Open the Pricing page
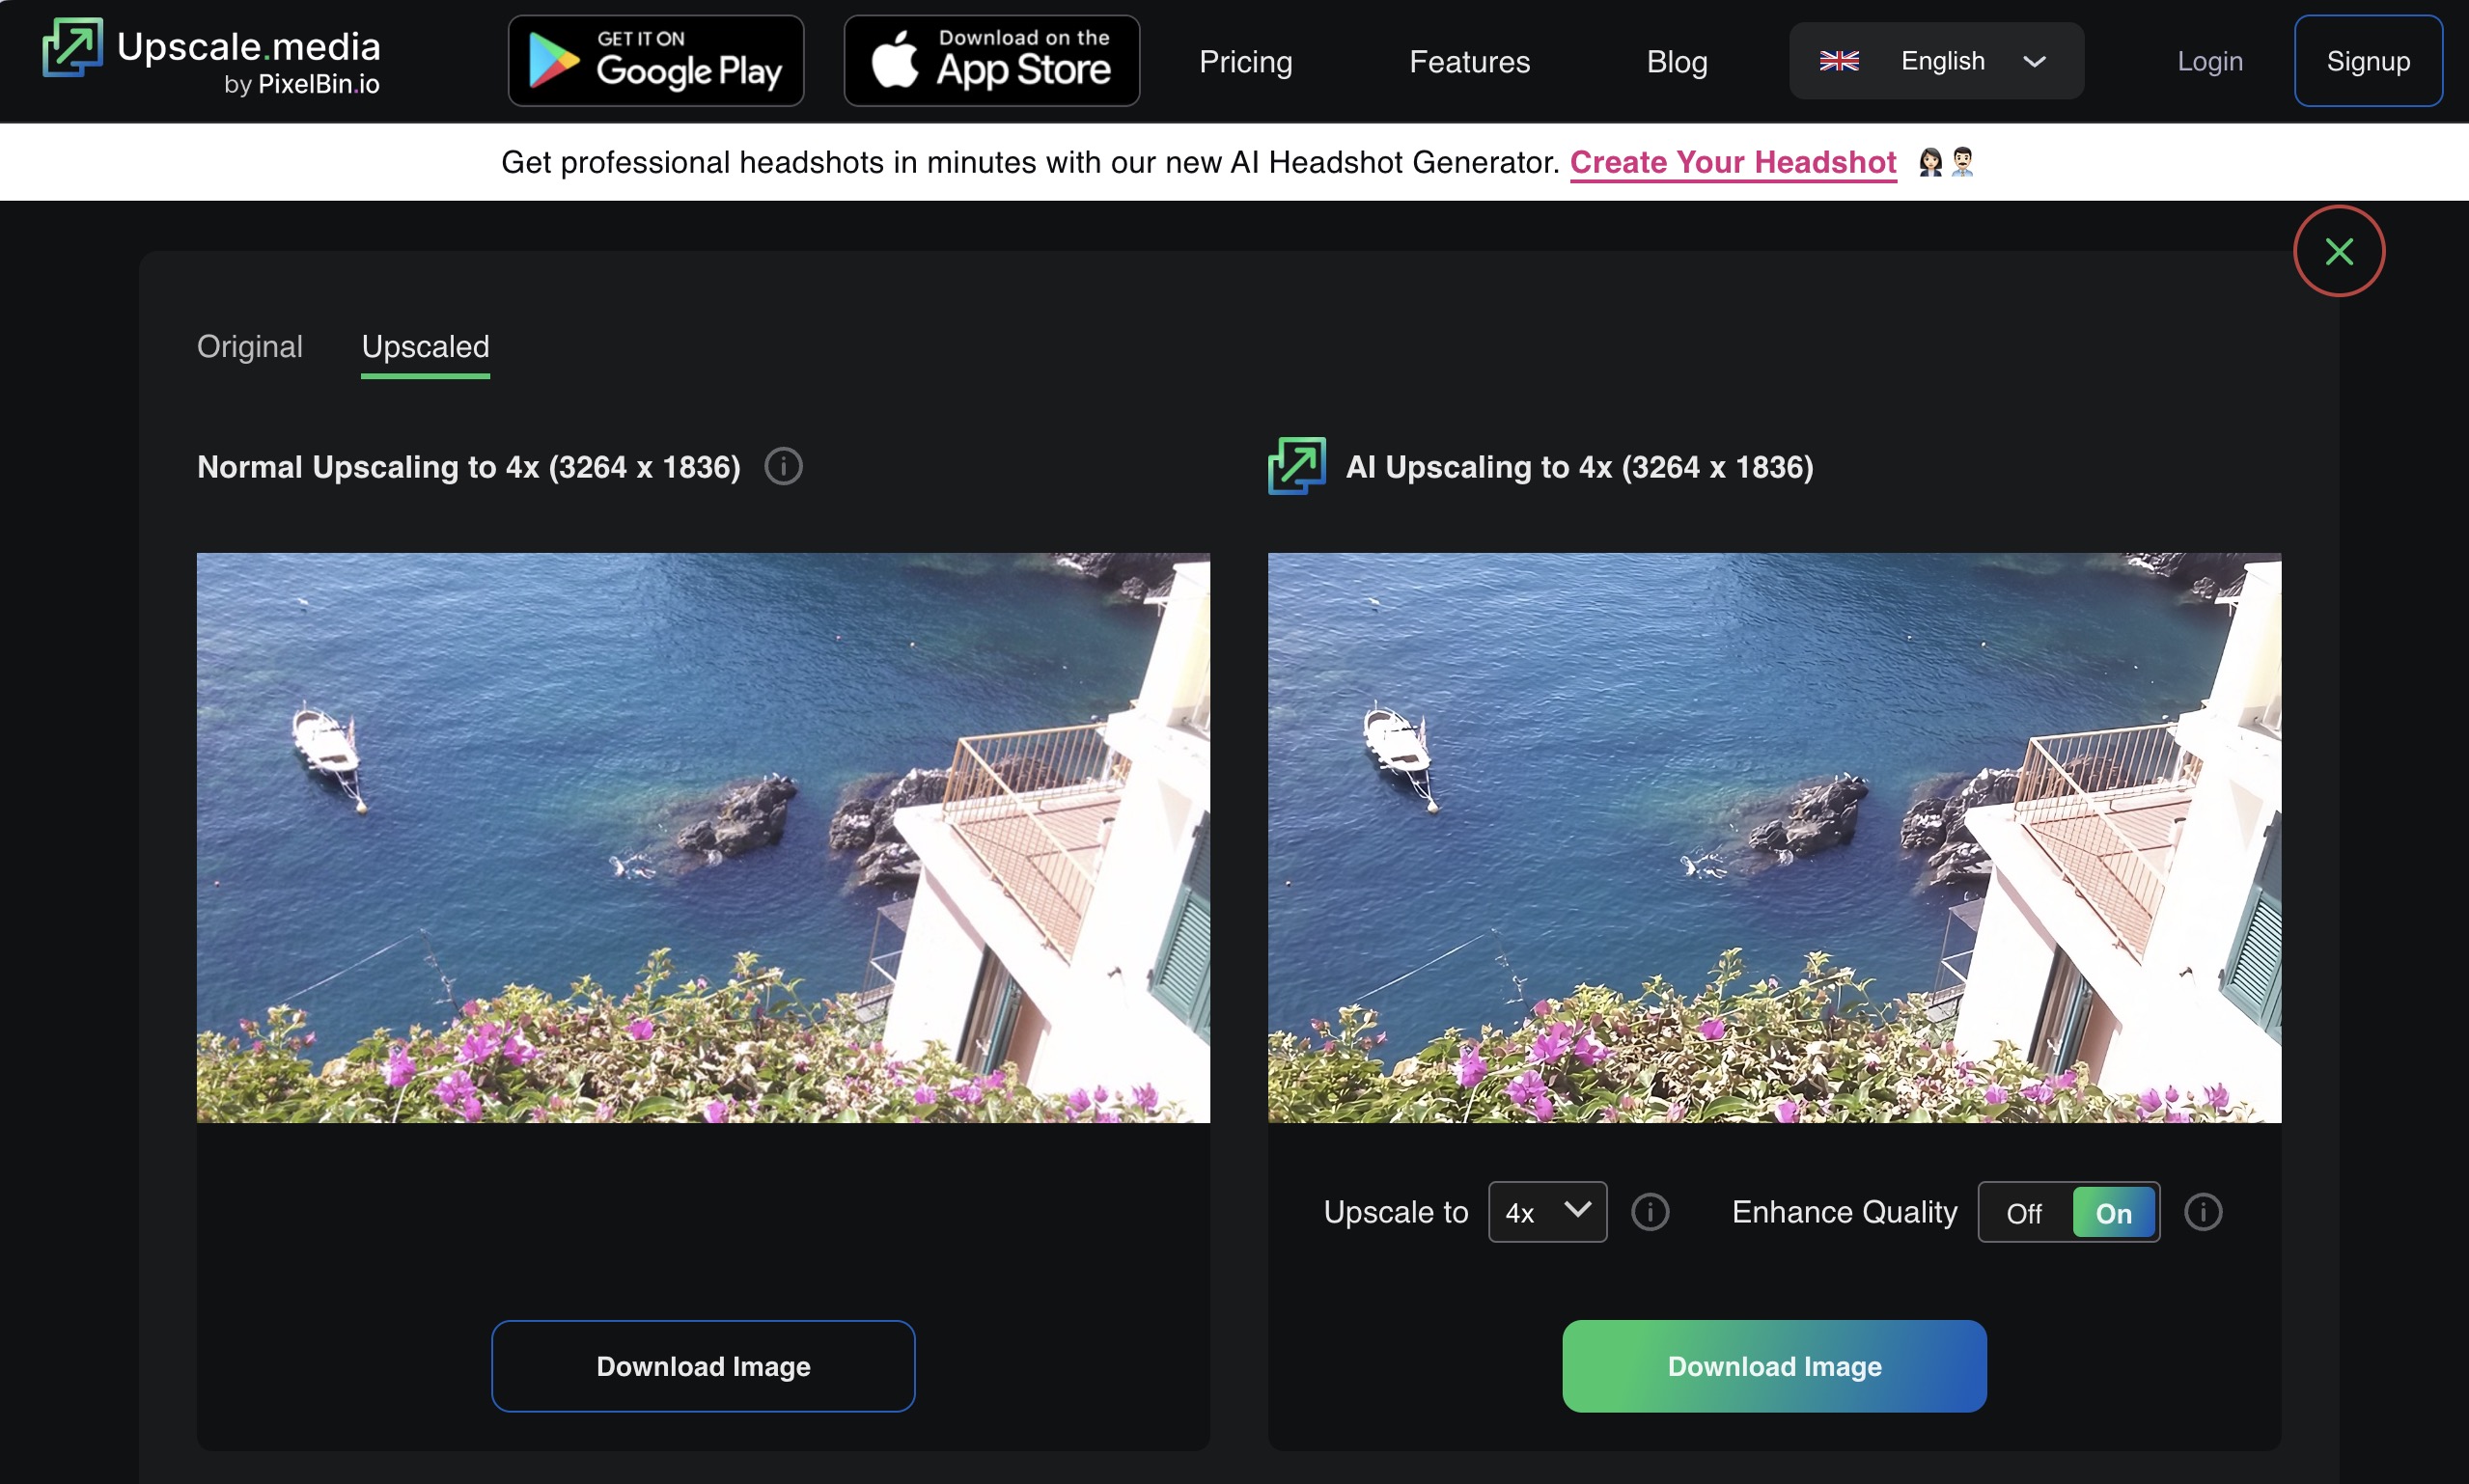 (x=1245, y=62)
